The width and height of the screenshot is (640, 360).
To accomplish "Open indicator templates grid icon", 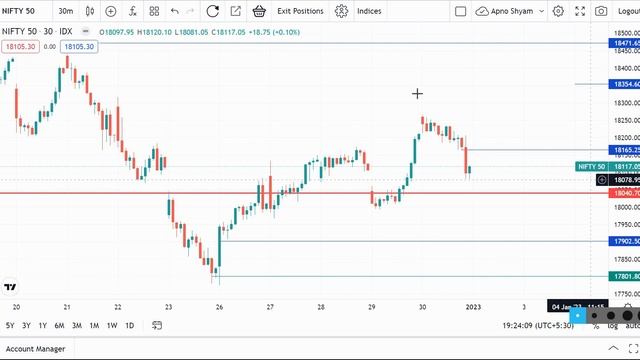I will 154,11.
